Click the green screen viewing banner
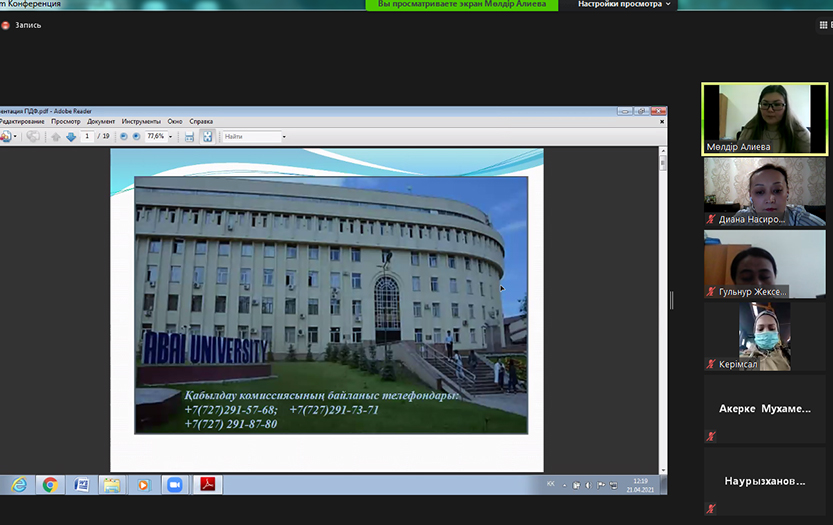Viewport: 833px width, 525px height. [x=462, y=5]
